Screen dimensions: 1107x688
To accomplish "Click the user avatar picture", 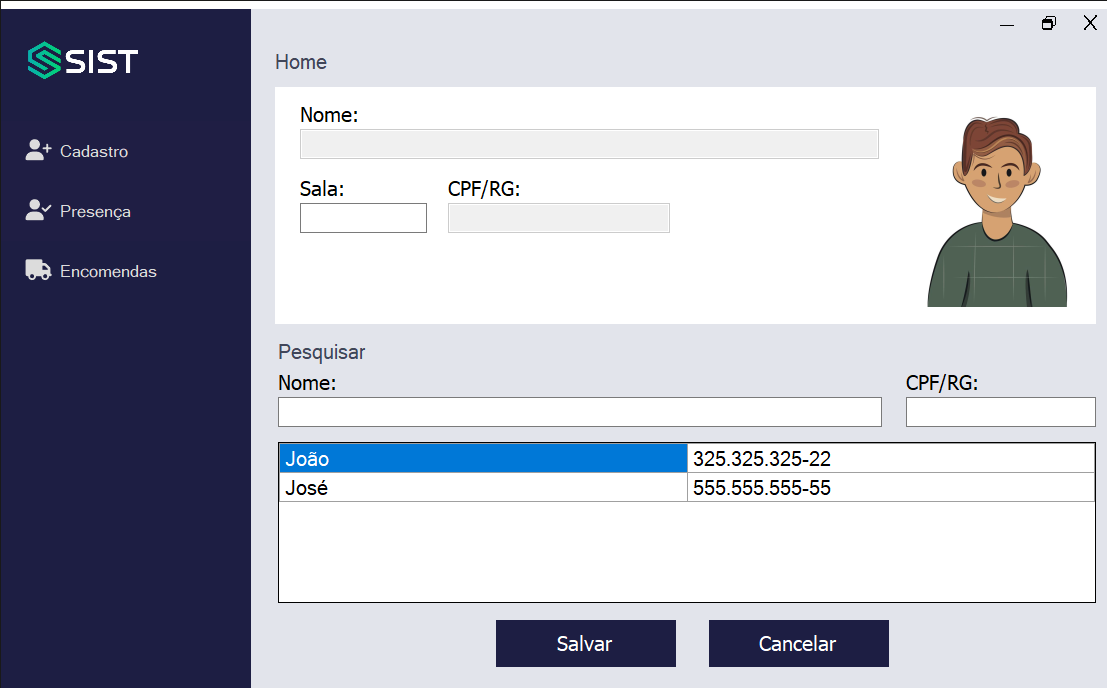I will point(997,211).
